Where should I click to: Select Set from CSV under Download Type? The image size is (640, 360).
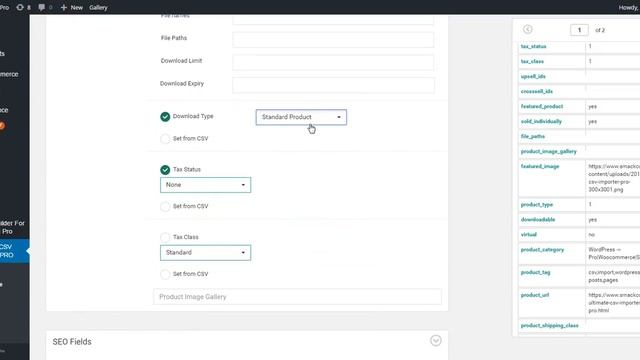[x=165, y=139]
